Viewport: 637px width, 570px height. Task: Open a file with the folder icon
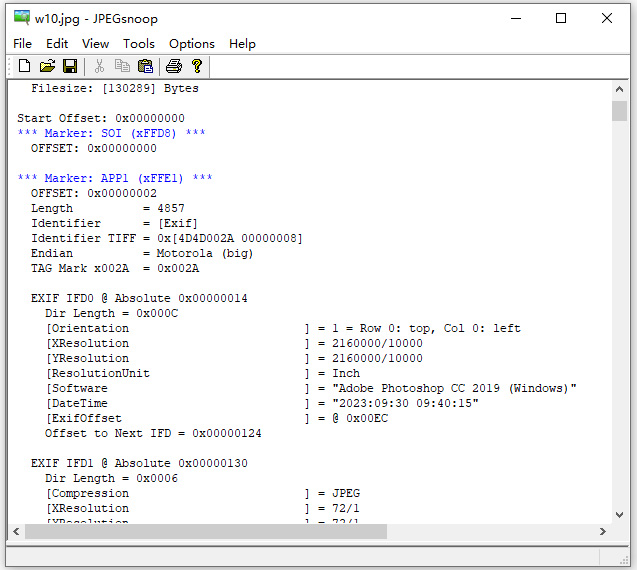[x=47, y=66]
